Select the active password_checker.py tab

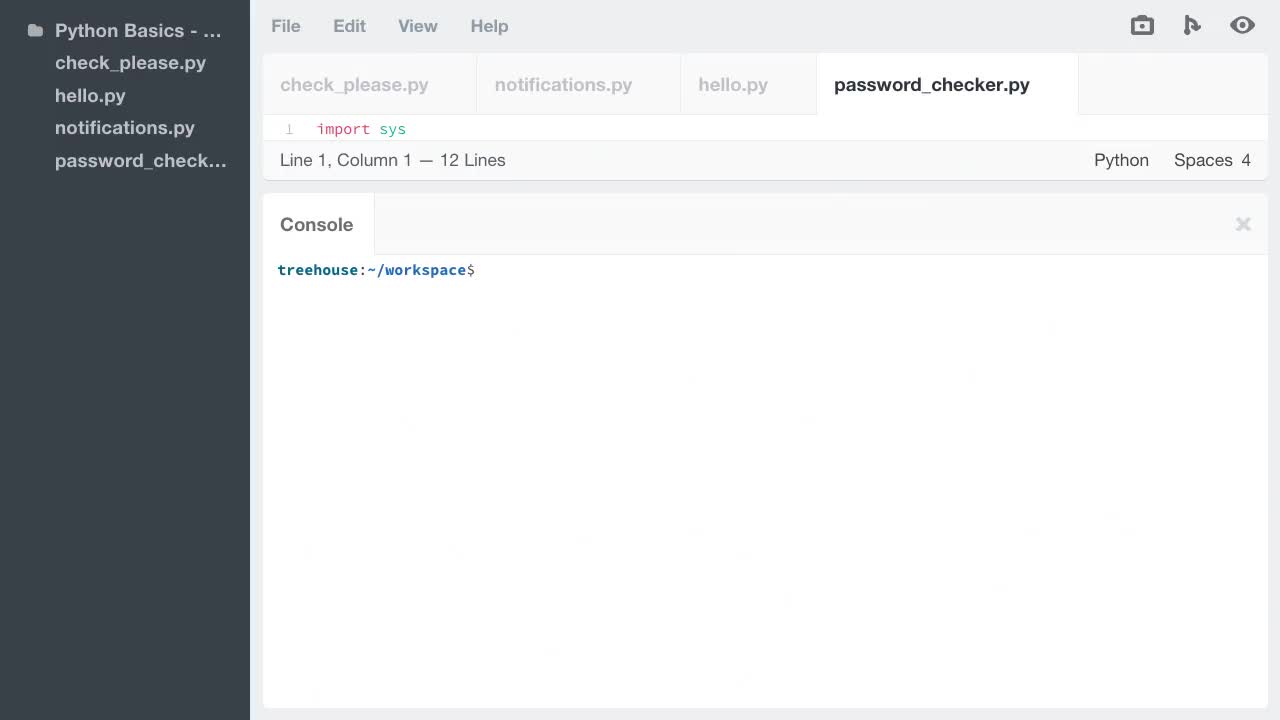(x=931, y=85)
